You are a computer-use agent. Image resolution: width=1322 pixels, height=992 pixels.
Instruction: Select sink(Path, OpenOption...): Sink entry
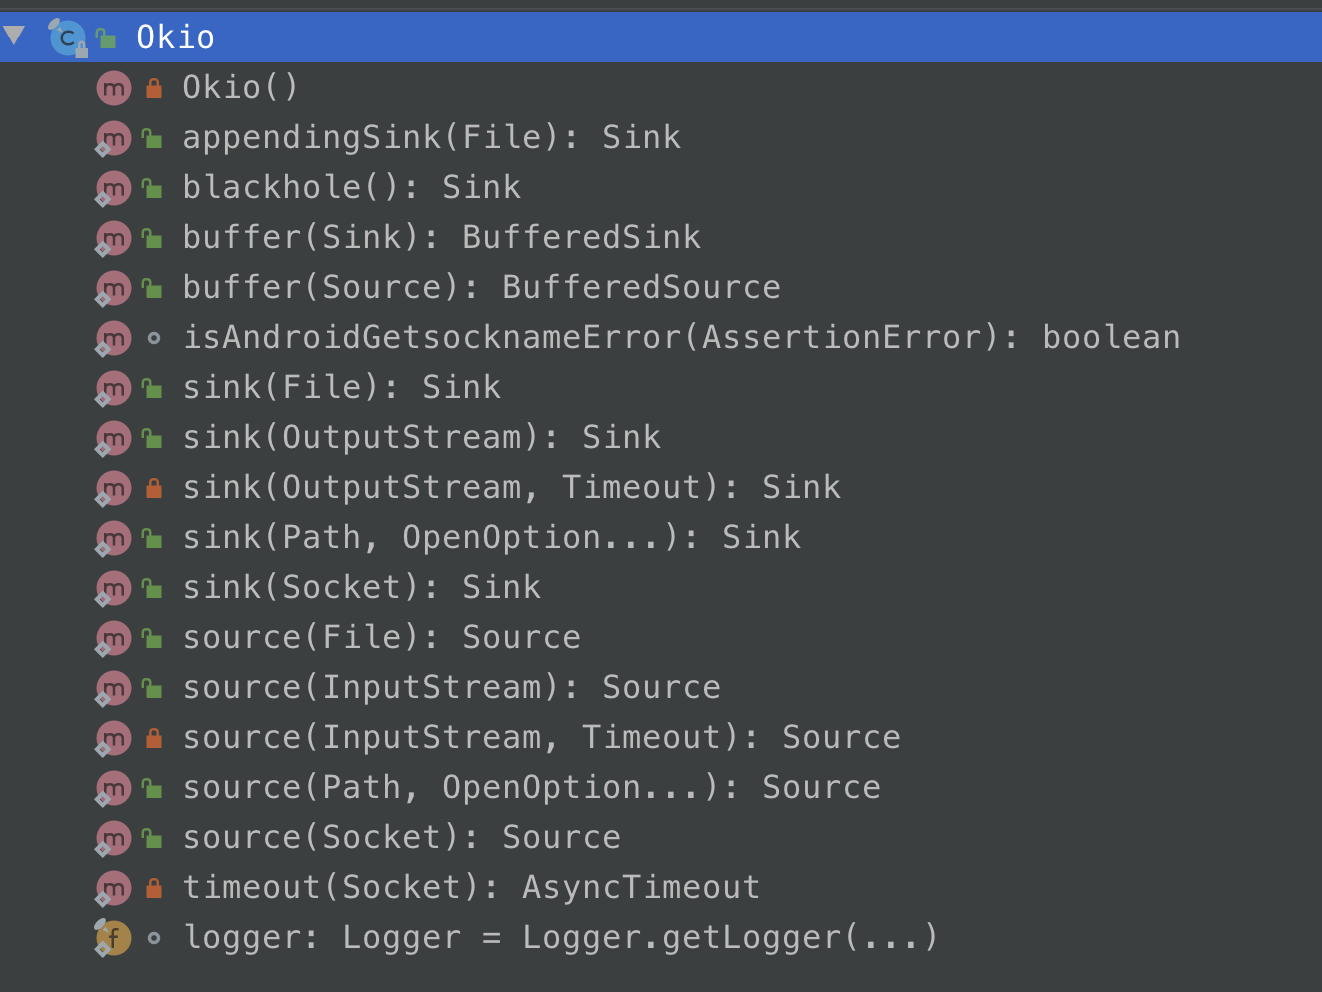click(491, 537)
